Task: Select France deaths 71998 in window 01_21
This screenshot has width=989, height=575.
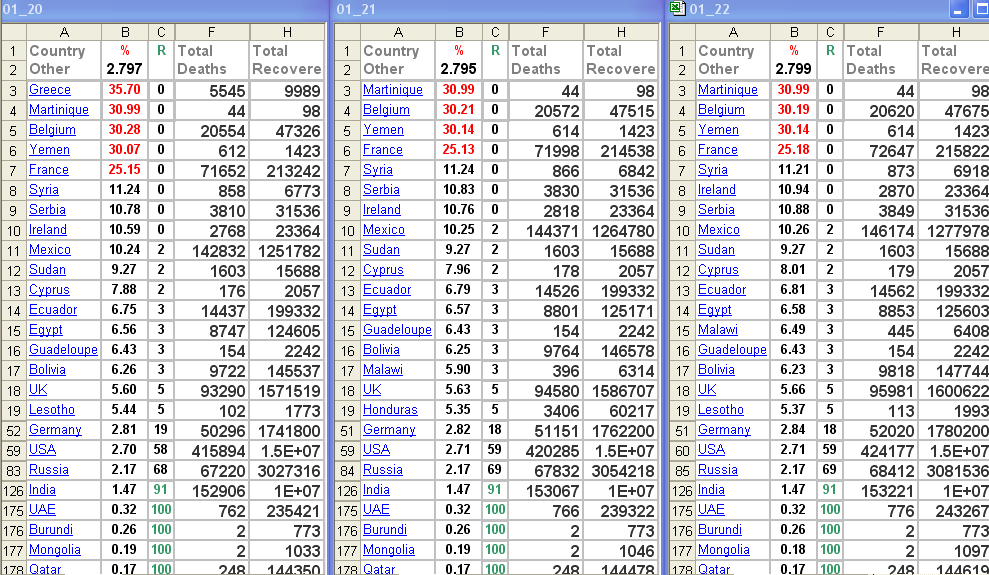Action: (x=546, y=151)
